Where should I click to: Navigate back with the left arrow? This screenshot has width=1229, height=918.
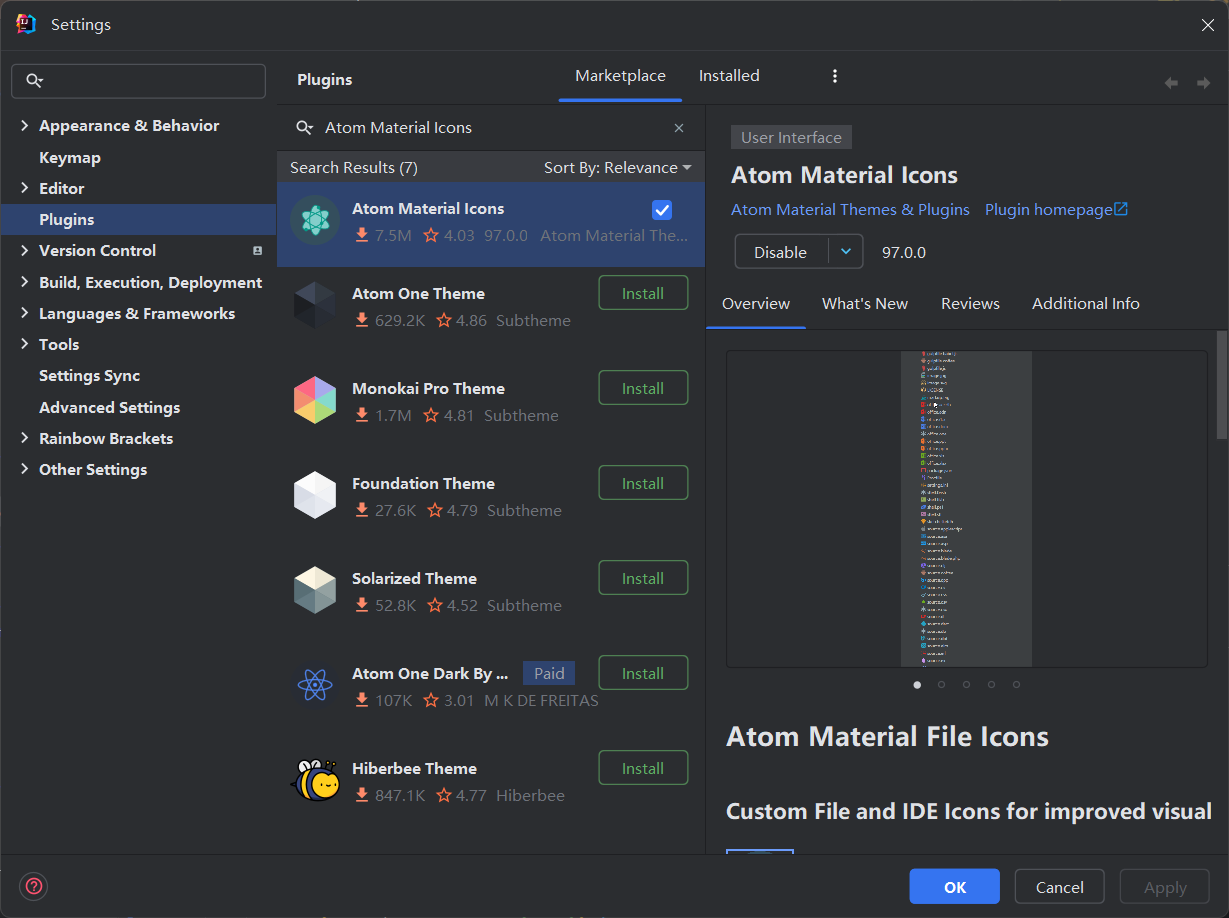(x=1171, y=83)
